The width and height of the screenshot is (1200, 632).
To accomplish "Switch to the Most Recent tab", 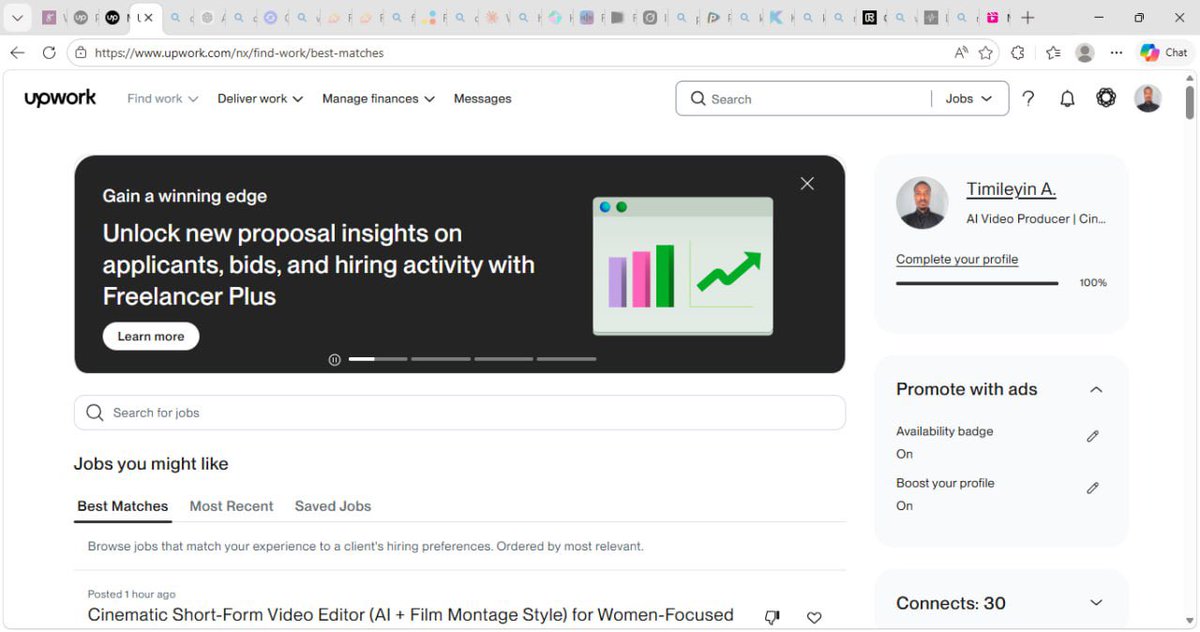I will 231,506.
